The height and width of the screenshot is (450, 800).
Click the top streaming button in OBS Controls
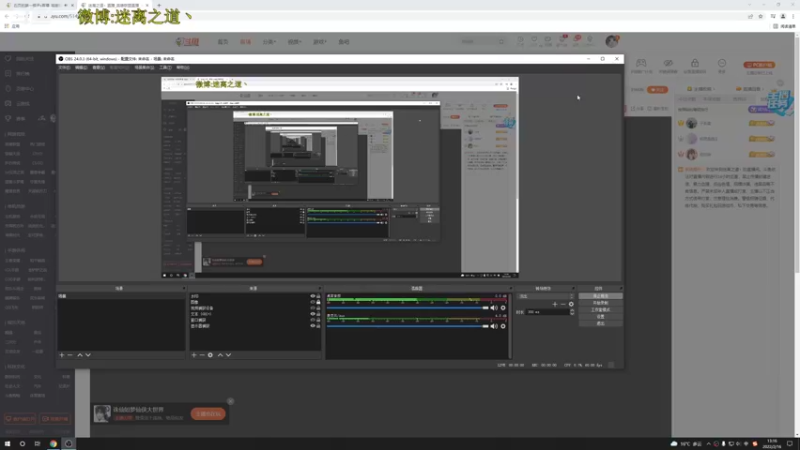tap(601, 296)
